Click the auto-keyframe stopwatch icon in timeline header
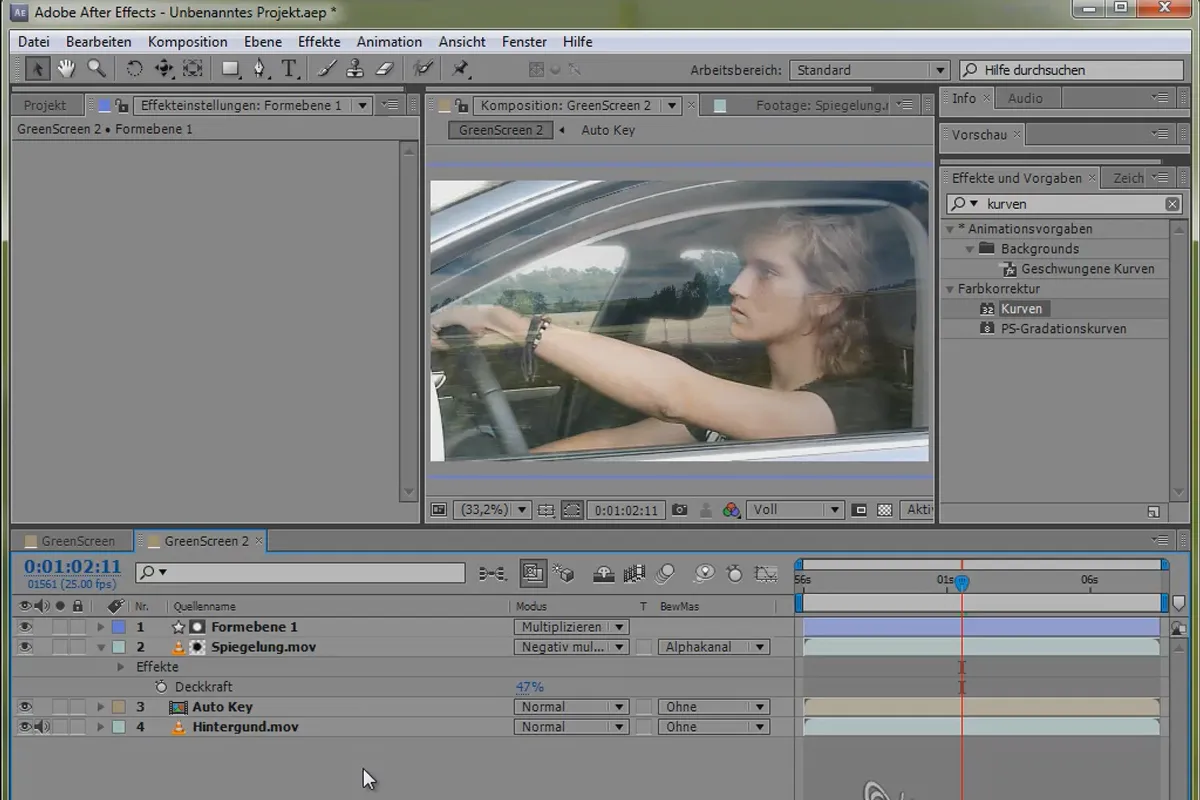The width and height of the screenshot is (1200, 800). 735,573
